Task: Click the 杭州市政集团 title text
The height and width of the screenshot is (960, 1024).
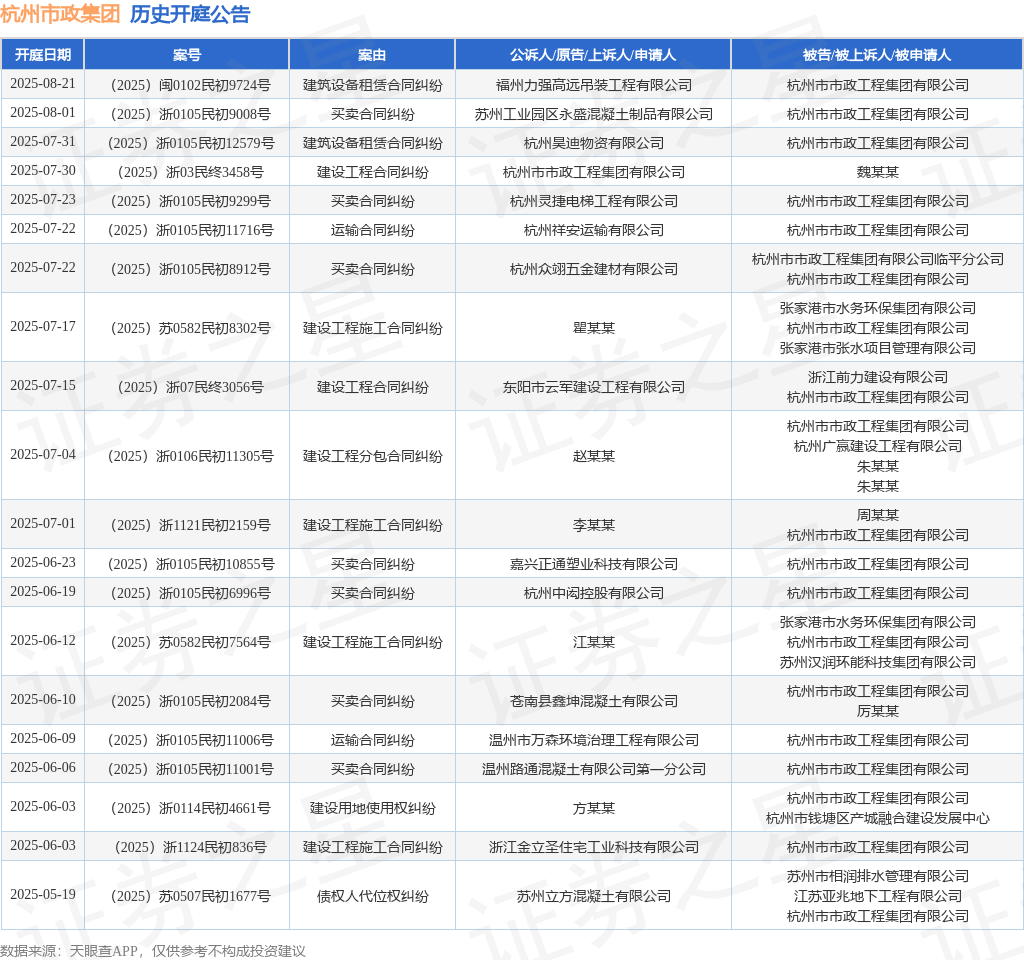Action: (x=60, y=14)
